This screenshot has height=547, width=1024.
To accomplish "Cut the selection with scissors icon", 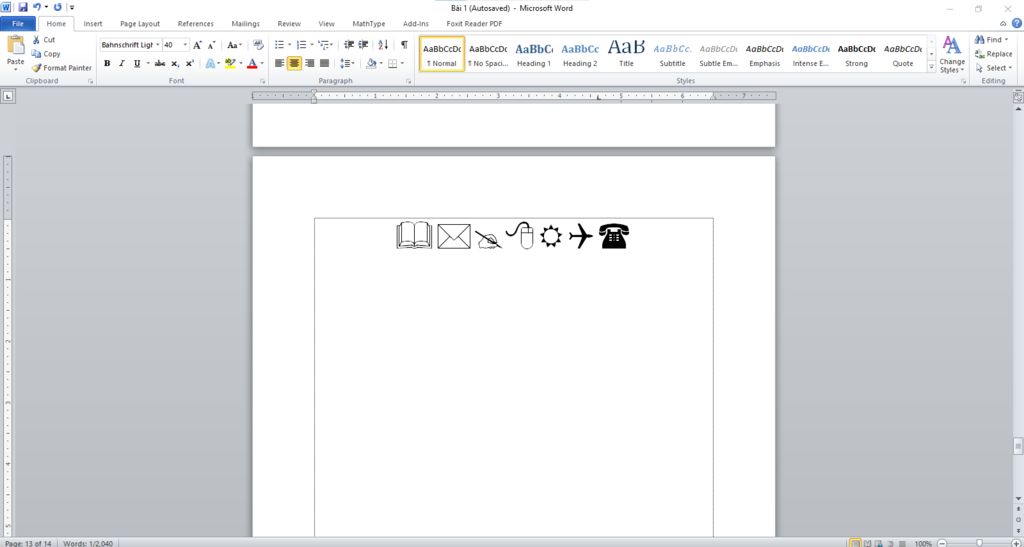I will pos(44,40).
